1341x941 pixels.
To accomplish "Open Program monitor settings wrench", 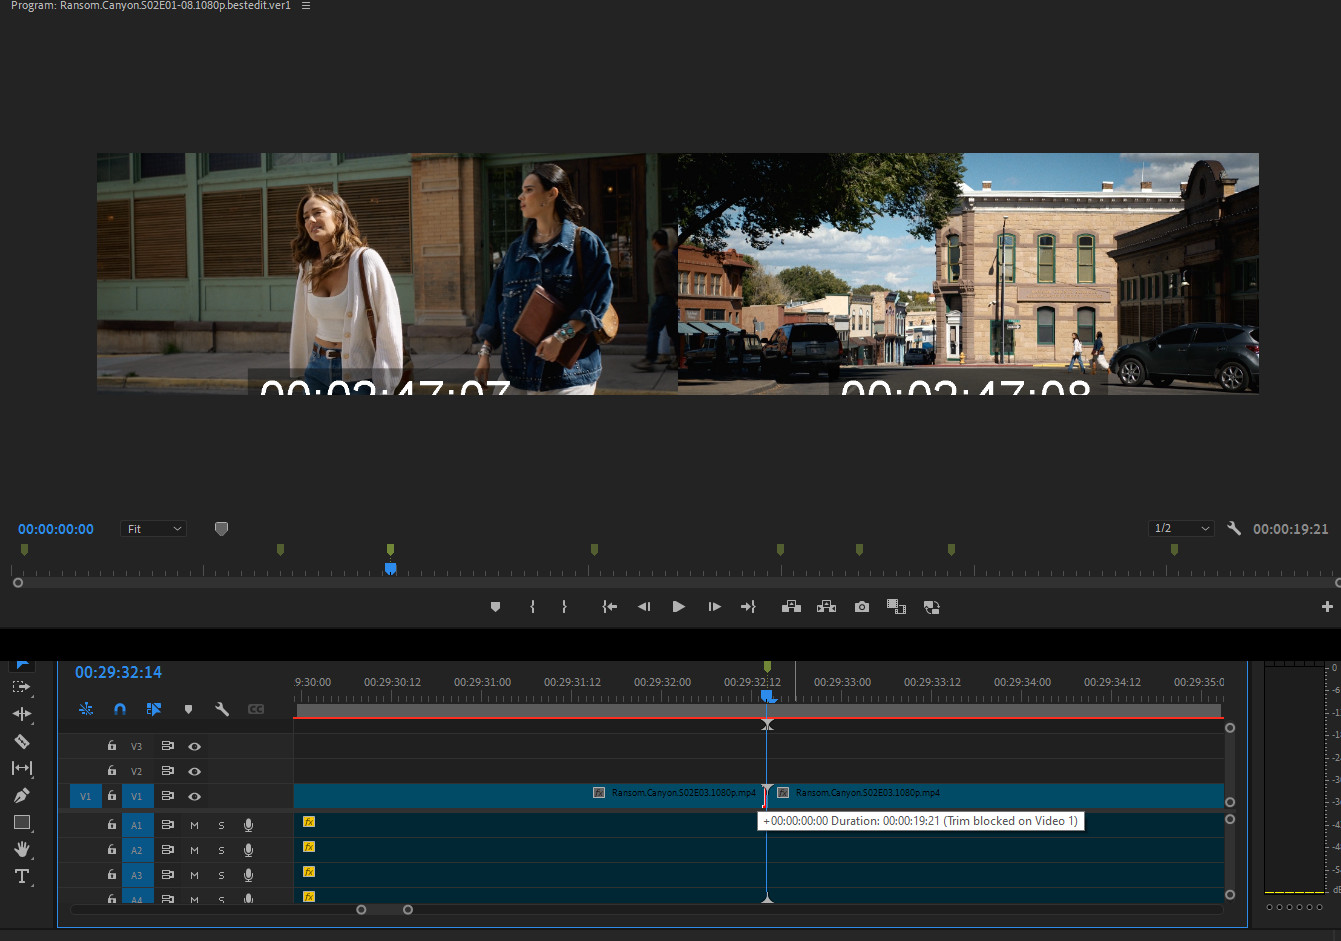I will 1234,528.
